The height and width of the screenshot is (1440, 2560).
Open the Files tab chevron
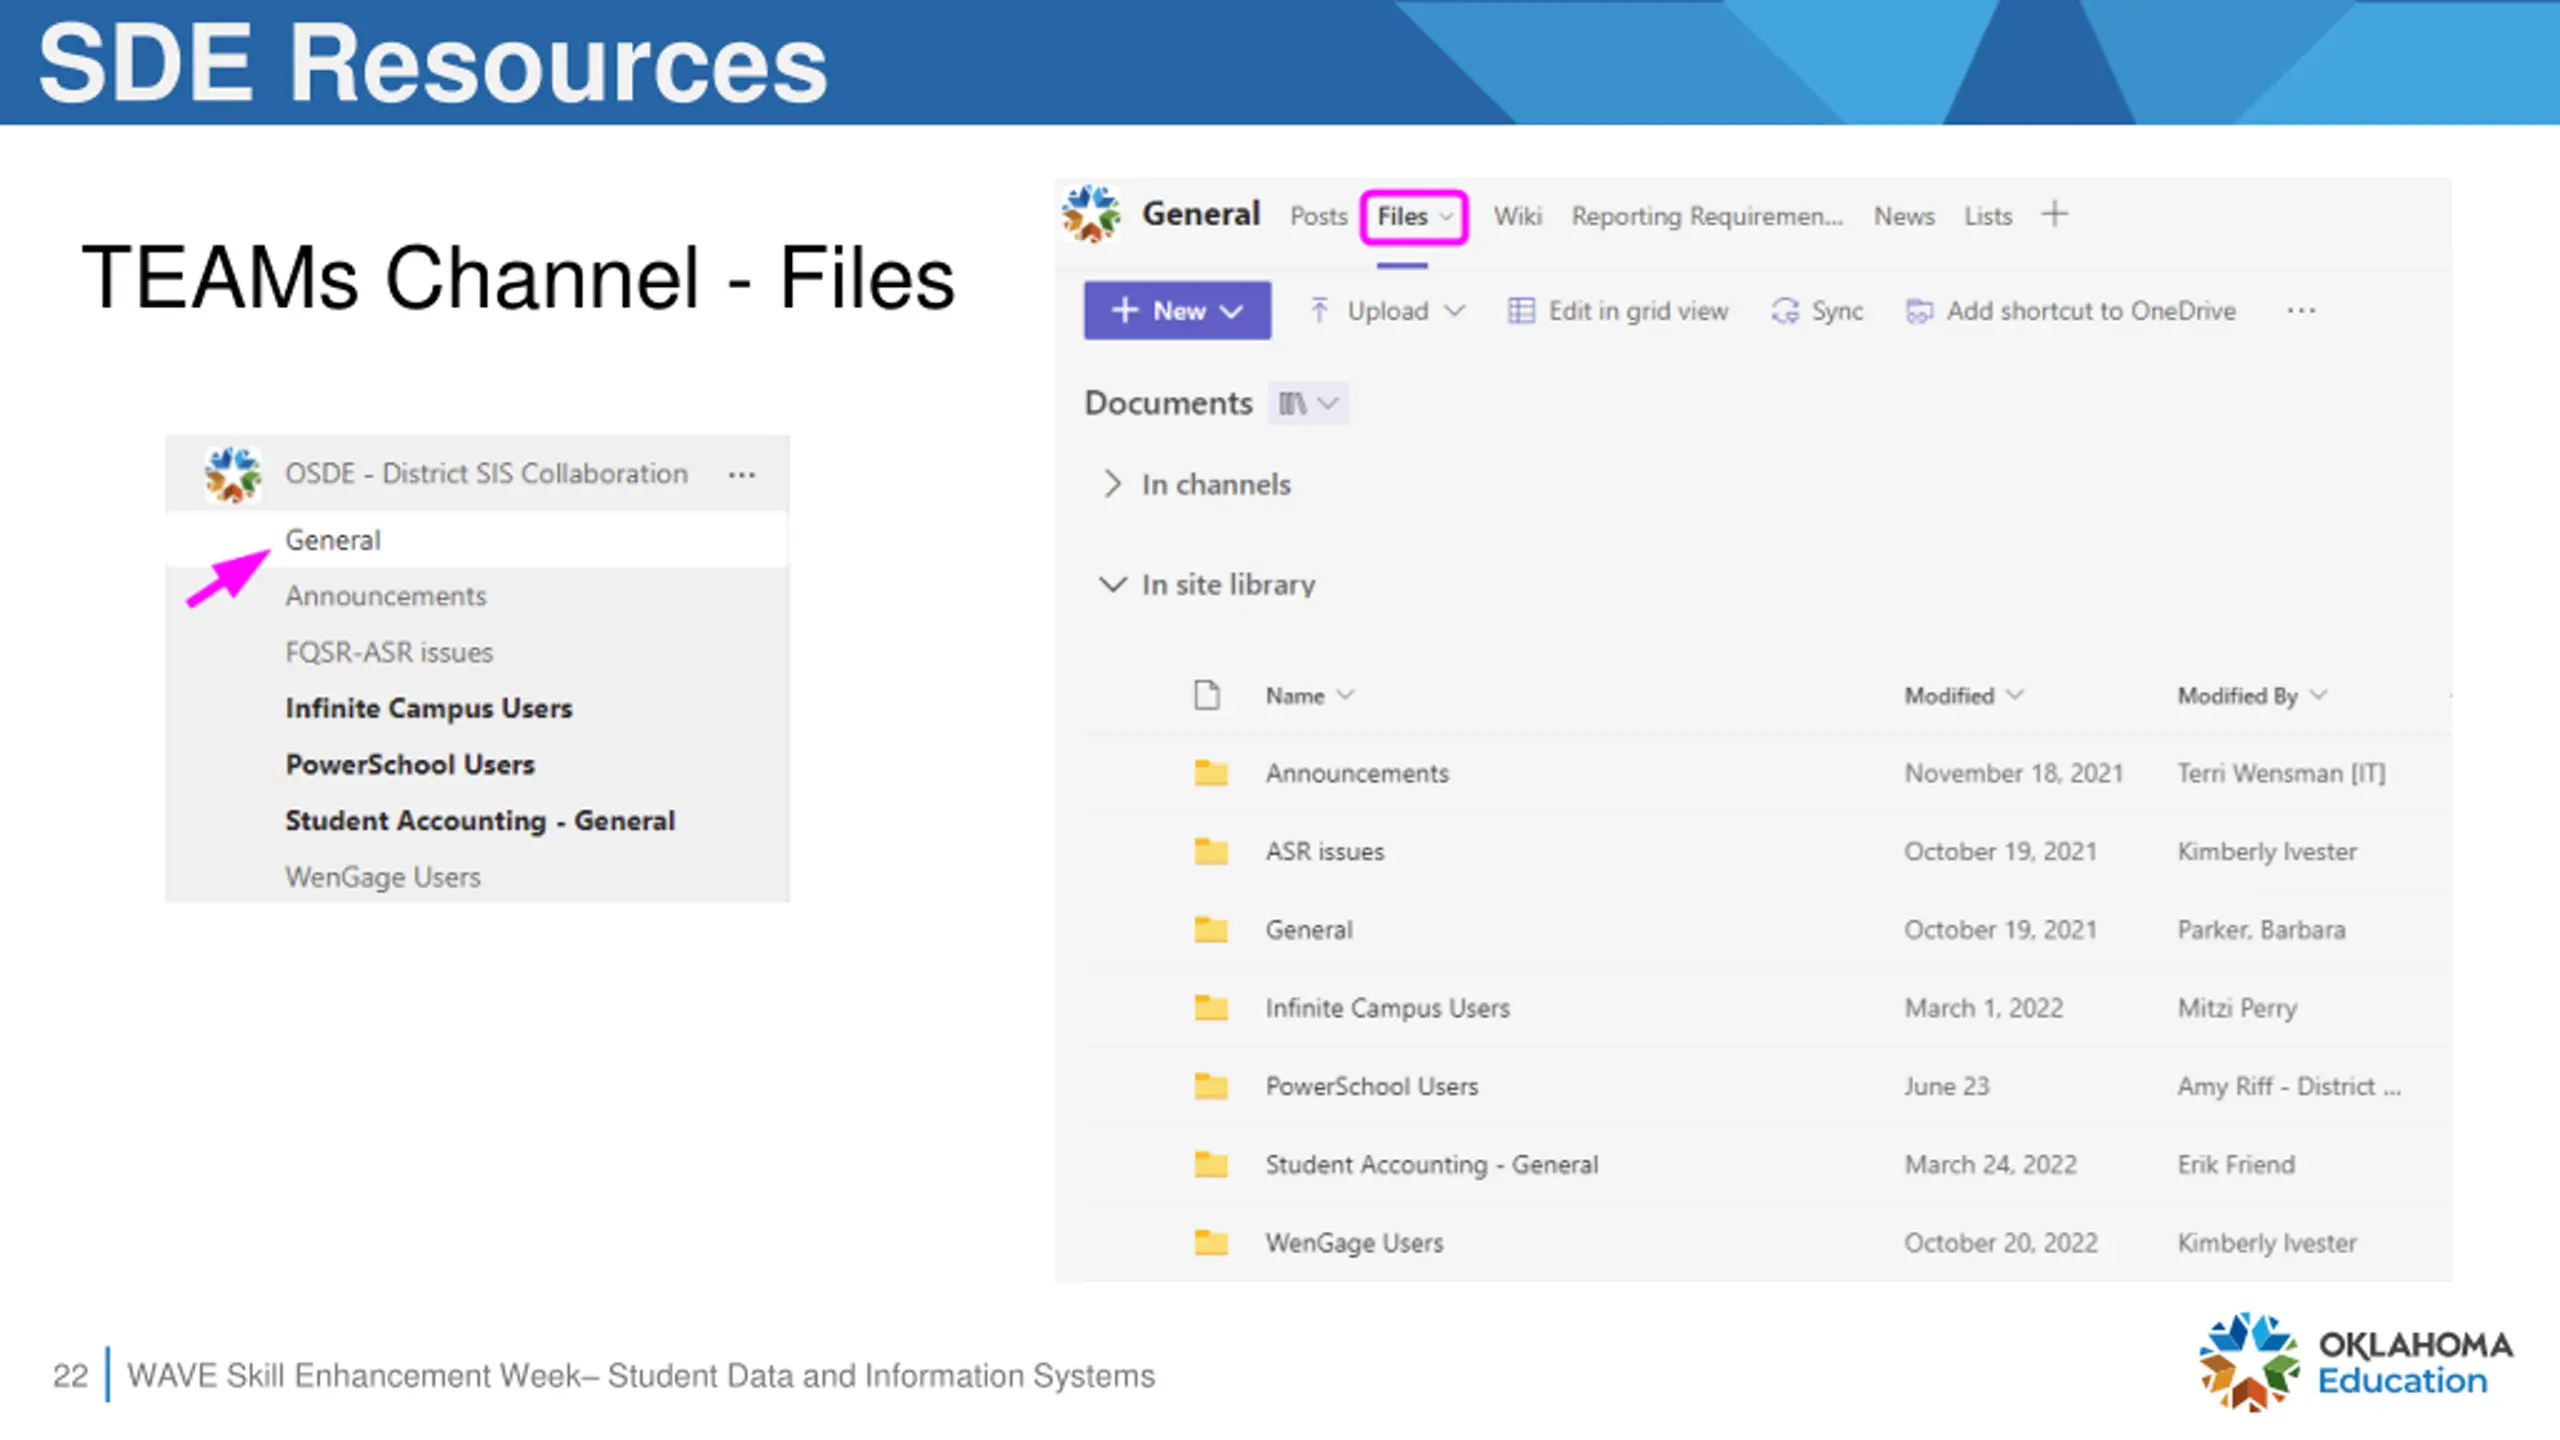[x=1446, y=216]
